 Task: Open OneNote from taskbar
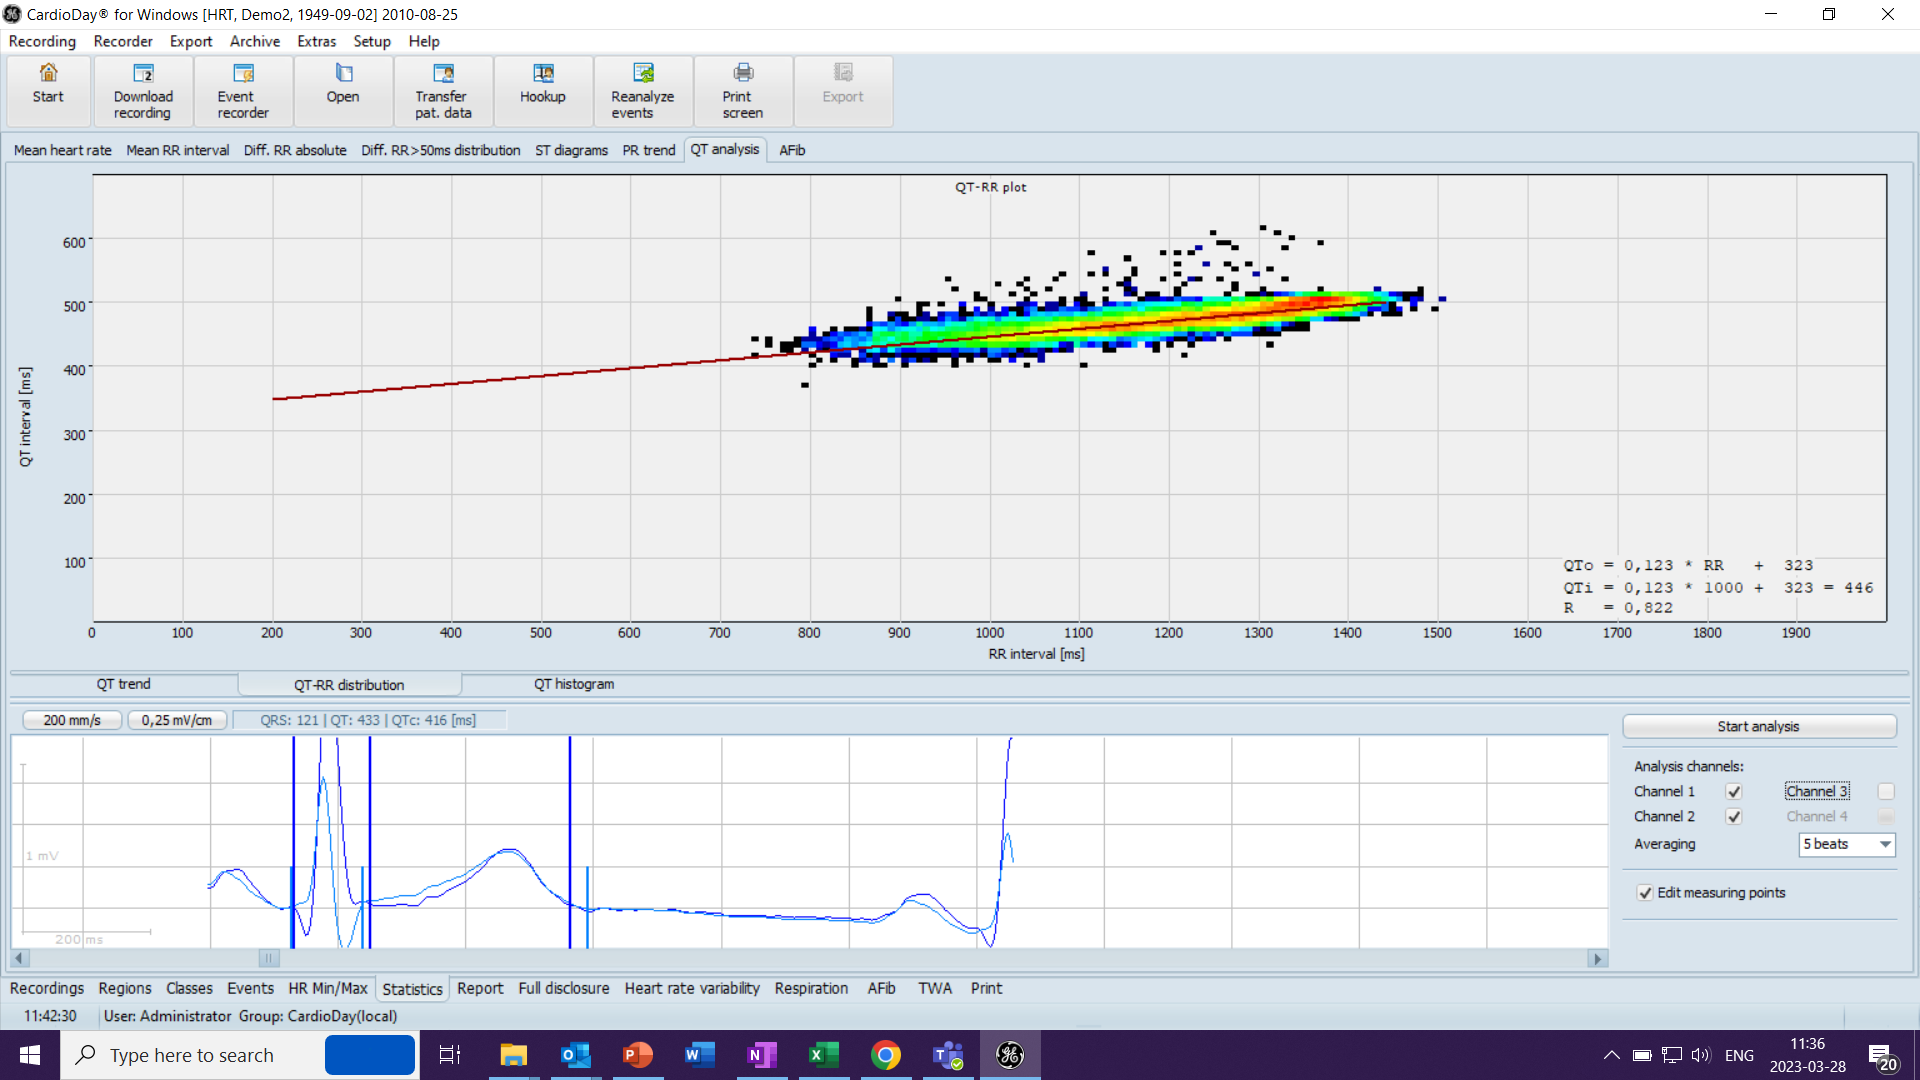pyautogui.click(x=762, y=1055)
